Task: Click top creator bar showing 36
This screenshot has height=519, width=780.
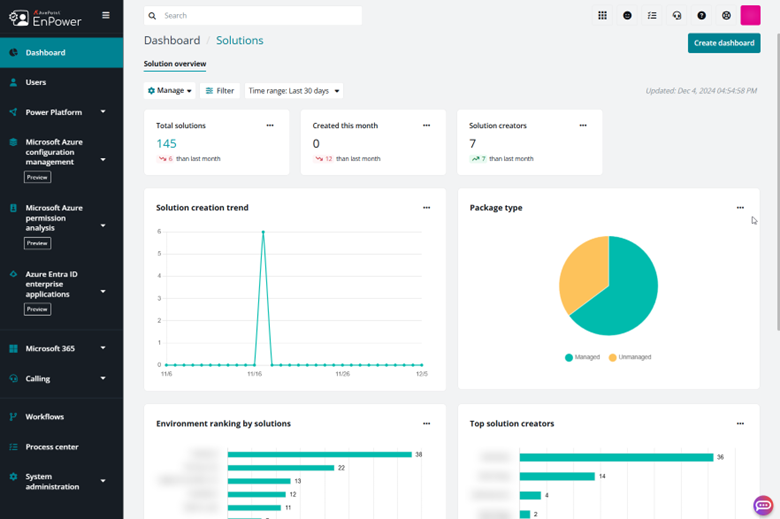Action: pos(616,457)
